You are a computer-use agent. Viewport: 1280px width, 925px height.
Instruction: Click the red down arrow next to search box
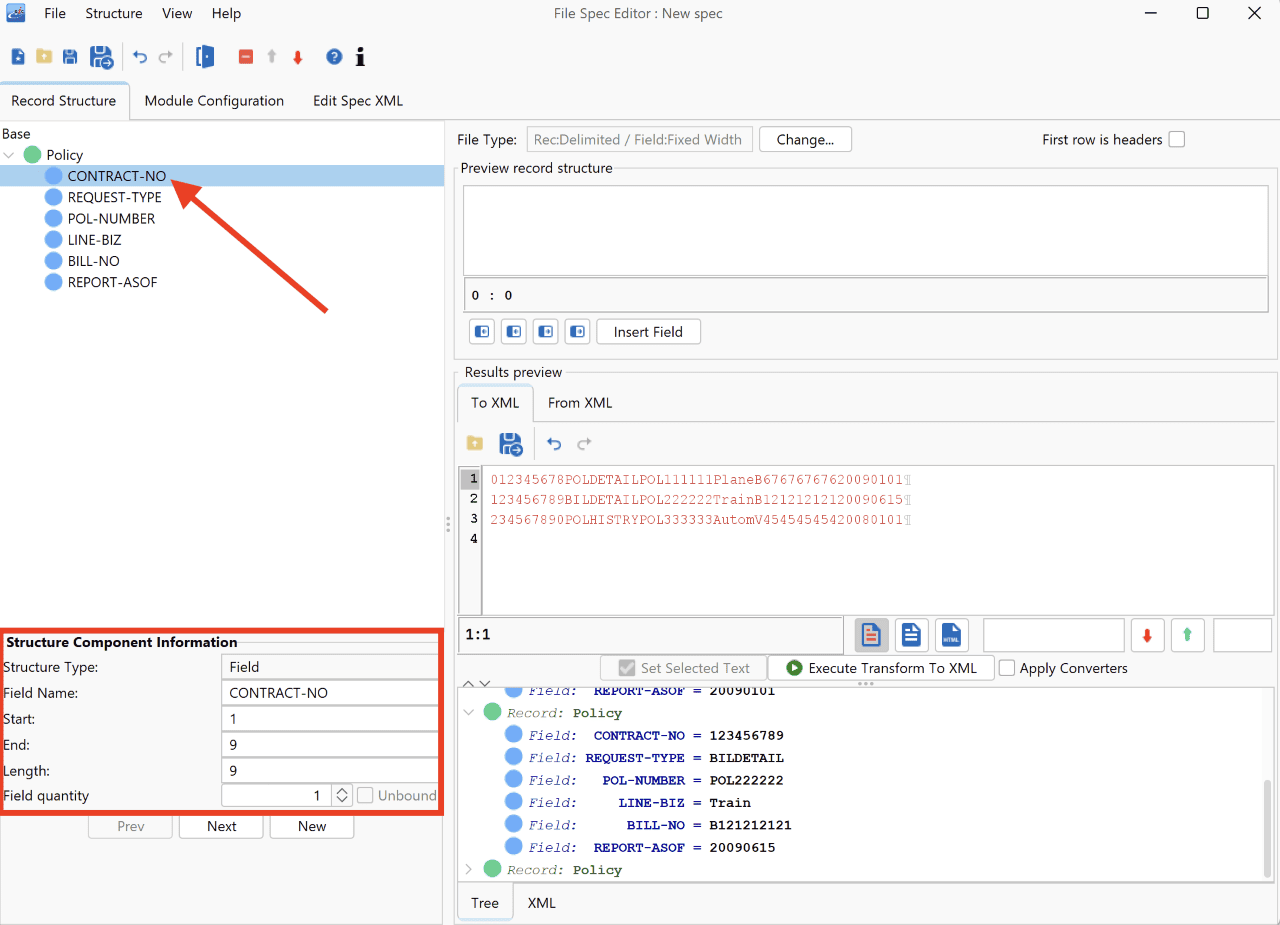pos(1147,635)
